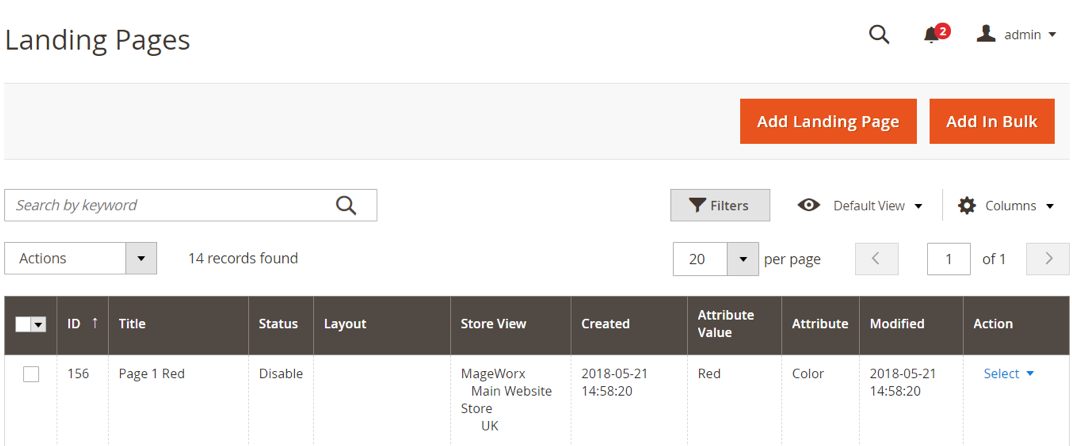Click the 14 records found text

tap(243, 259)
